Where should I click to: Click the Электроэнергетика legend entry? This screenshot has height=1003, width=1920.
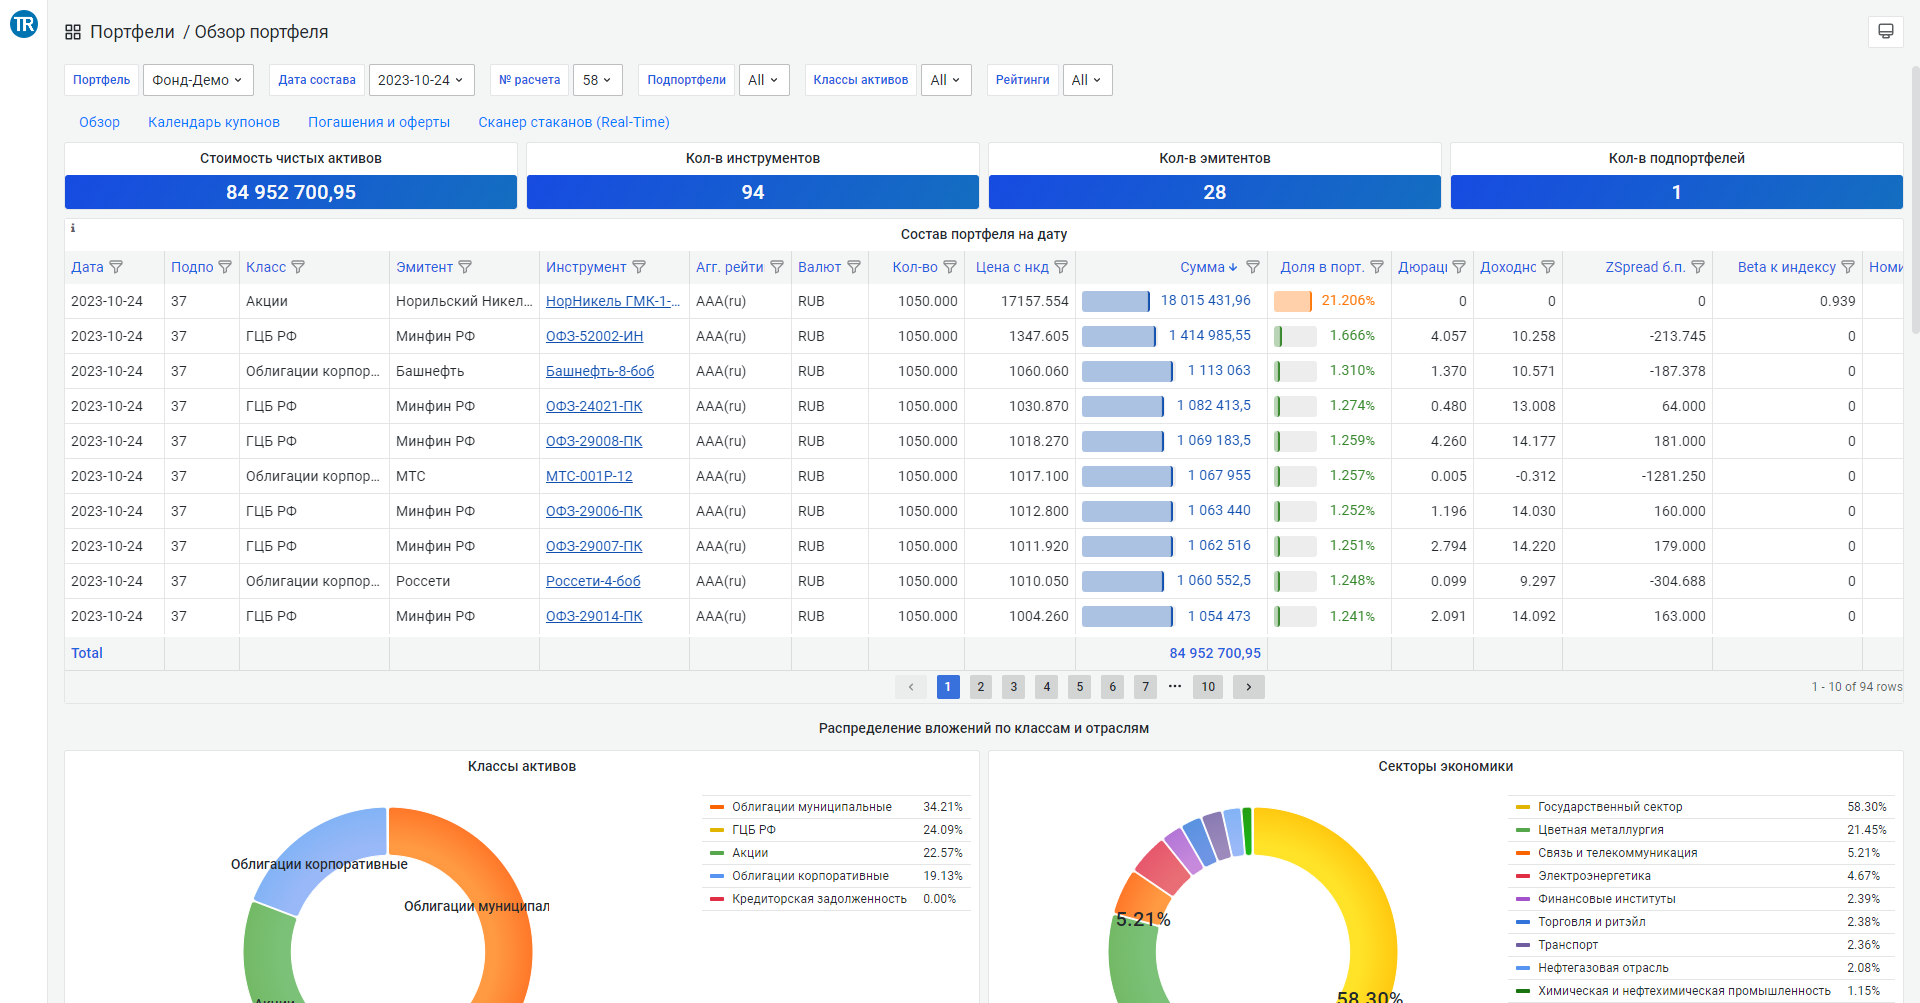pos(1595,876)
